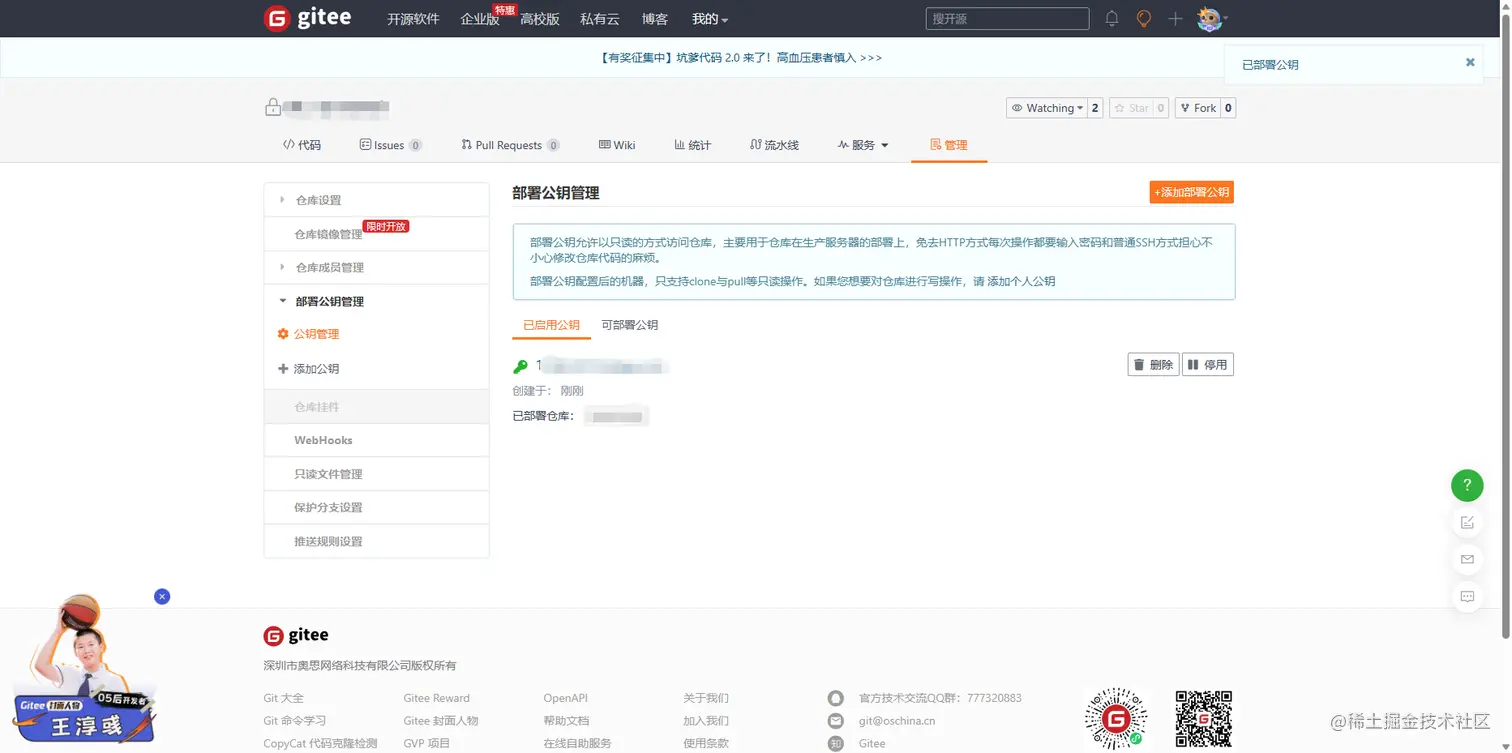Open 博客 in the top navigation
This screenshot has height=753, width=1512.
pyautogui.click(x=655, y=19)
